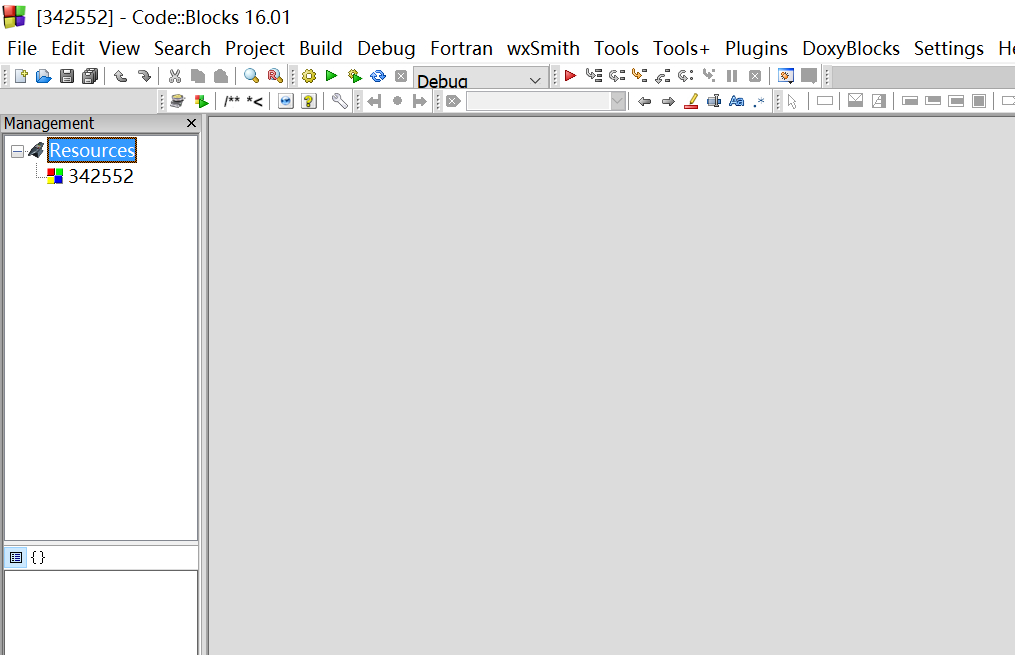Open the incremental search field's dropdown arrow

pos(618,101)
